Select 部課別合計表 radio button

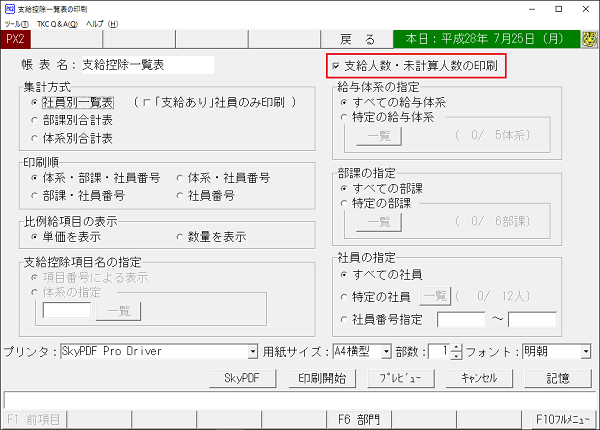[x=34, y=121]
